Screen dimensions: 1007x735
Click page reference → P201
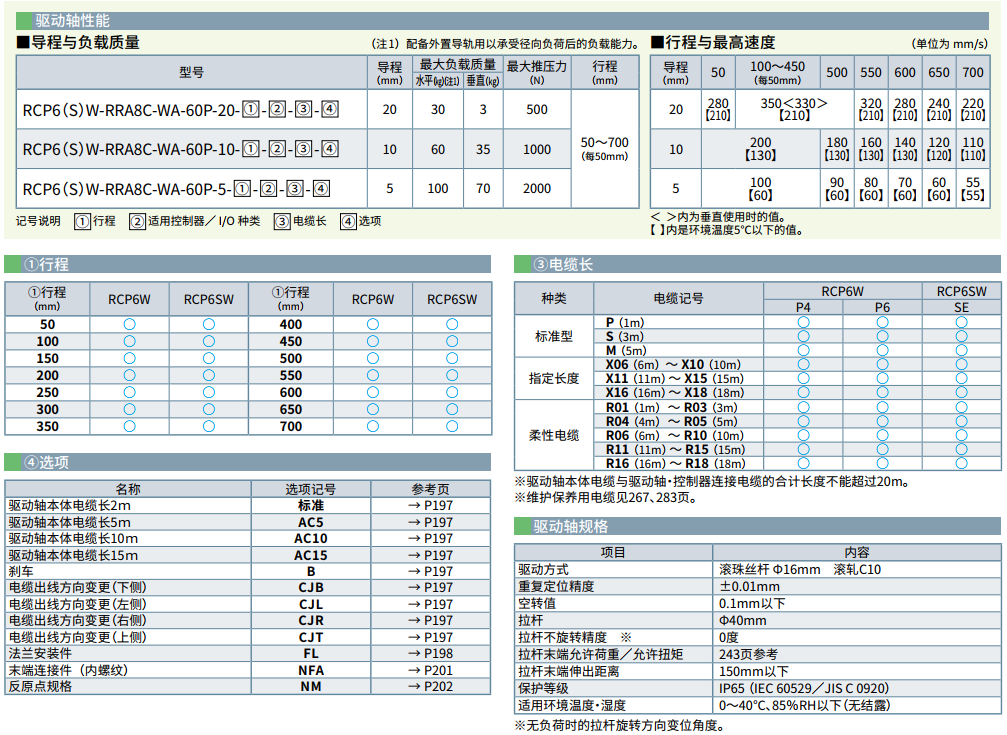(x=430, y=670)
